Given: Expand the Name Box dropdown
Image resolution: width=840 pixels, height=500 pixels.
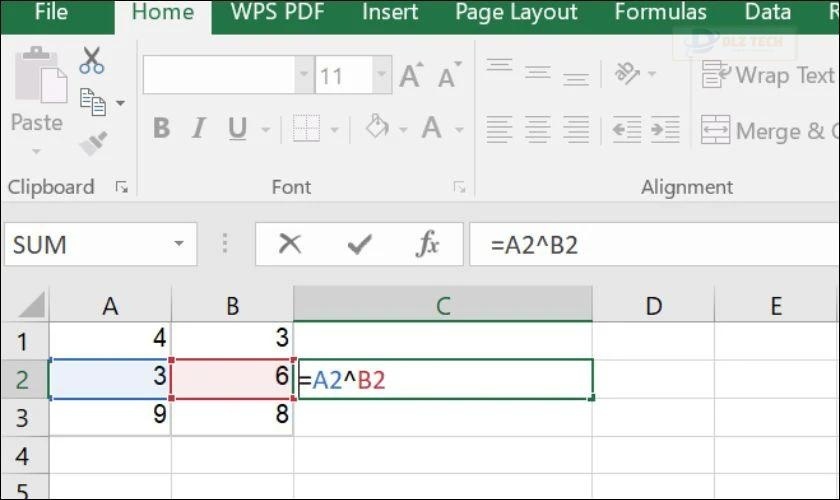Looking at the screenshot, I should coord(179,244).
